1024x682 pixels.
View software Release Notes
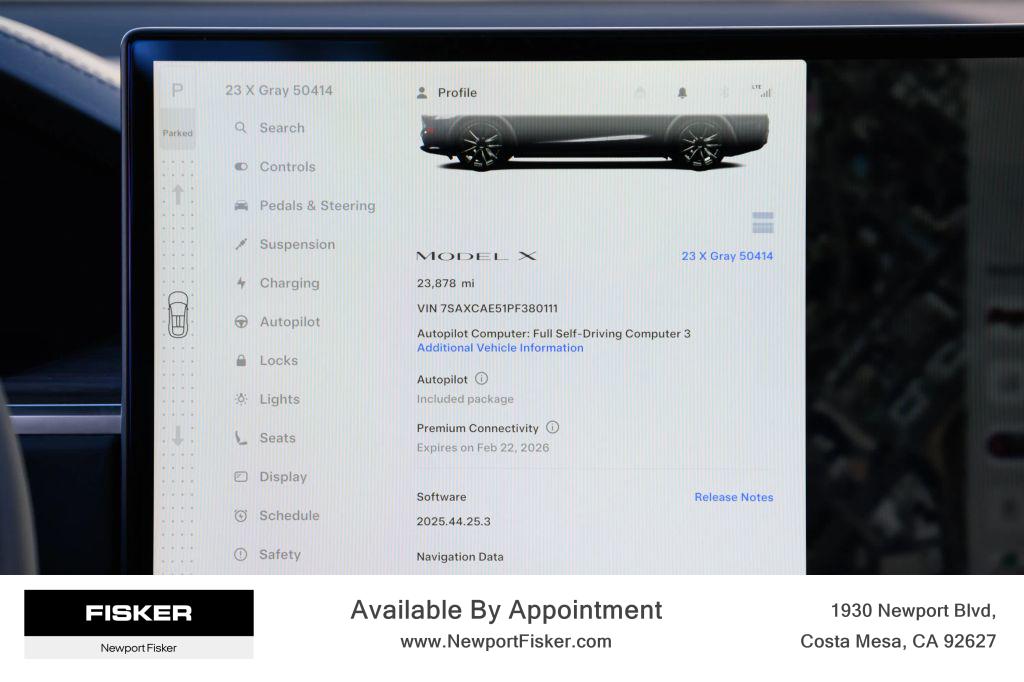click(733, 497)
